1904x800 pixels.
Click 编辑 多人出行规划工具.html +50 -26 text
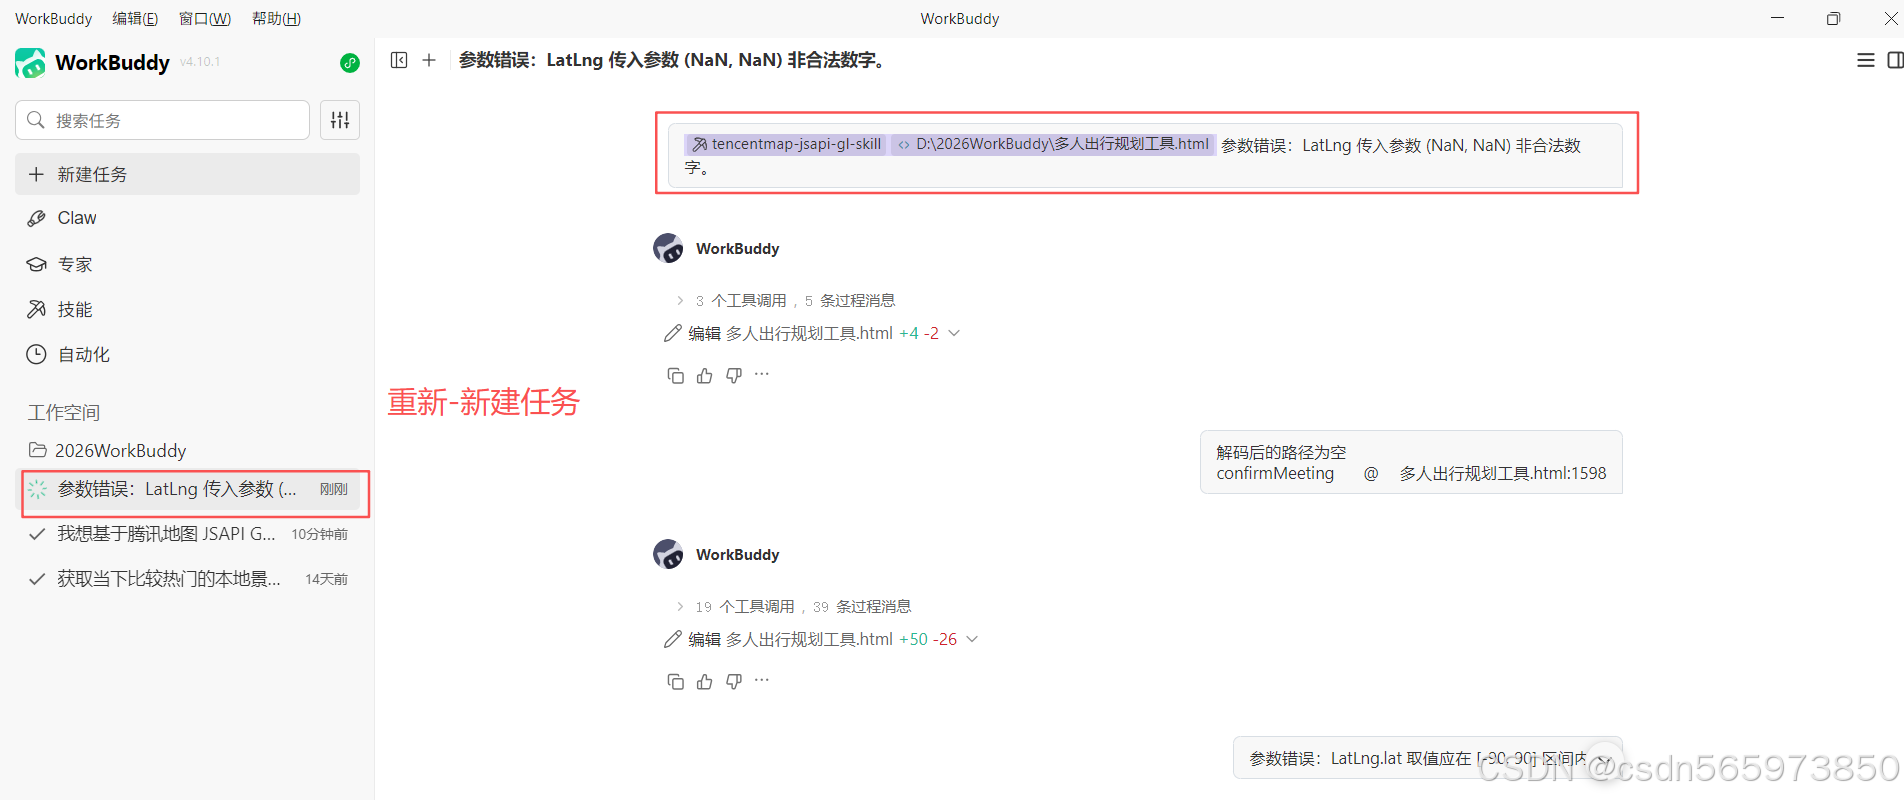click(x=822, y=639)
